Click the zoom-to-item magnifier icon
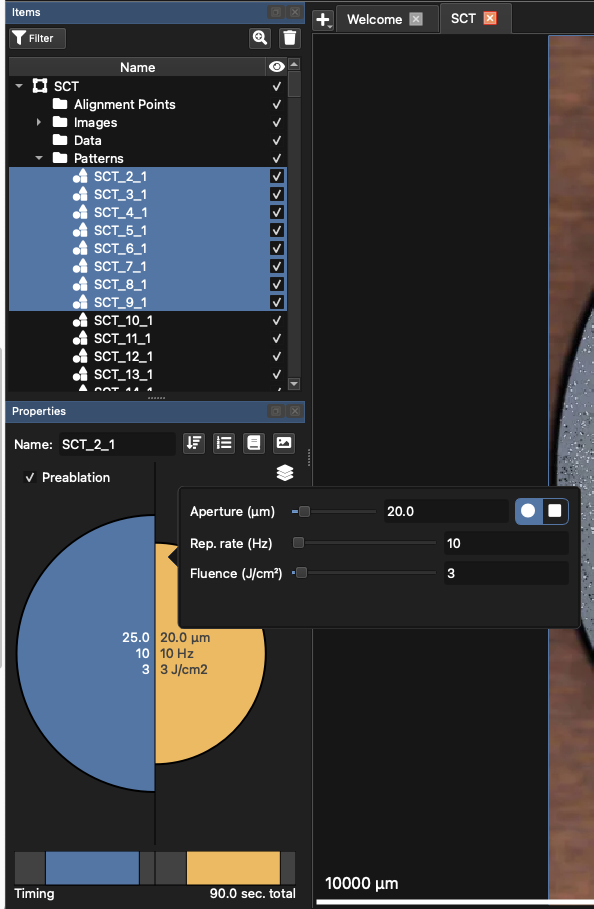The height and width of the screenshot is (909, 594). [x=260, y=38]
